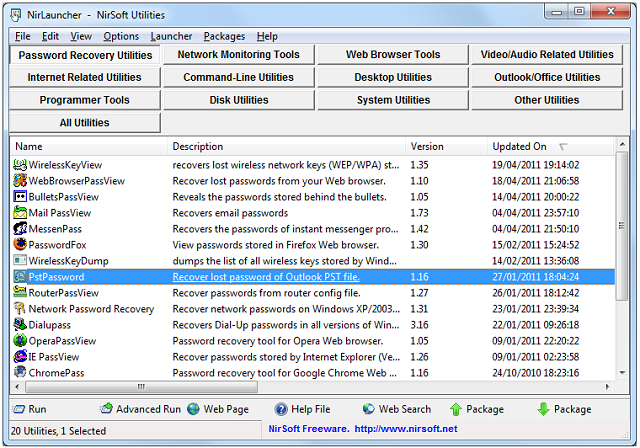
Task: Open the Options menu
Action: point(121,36)
